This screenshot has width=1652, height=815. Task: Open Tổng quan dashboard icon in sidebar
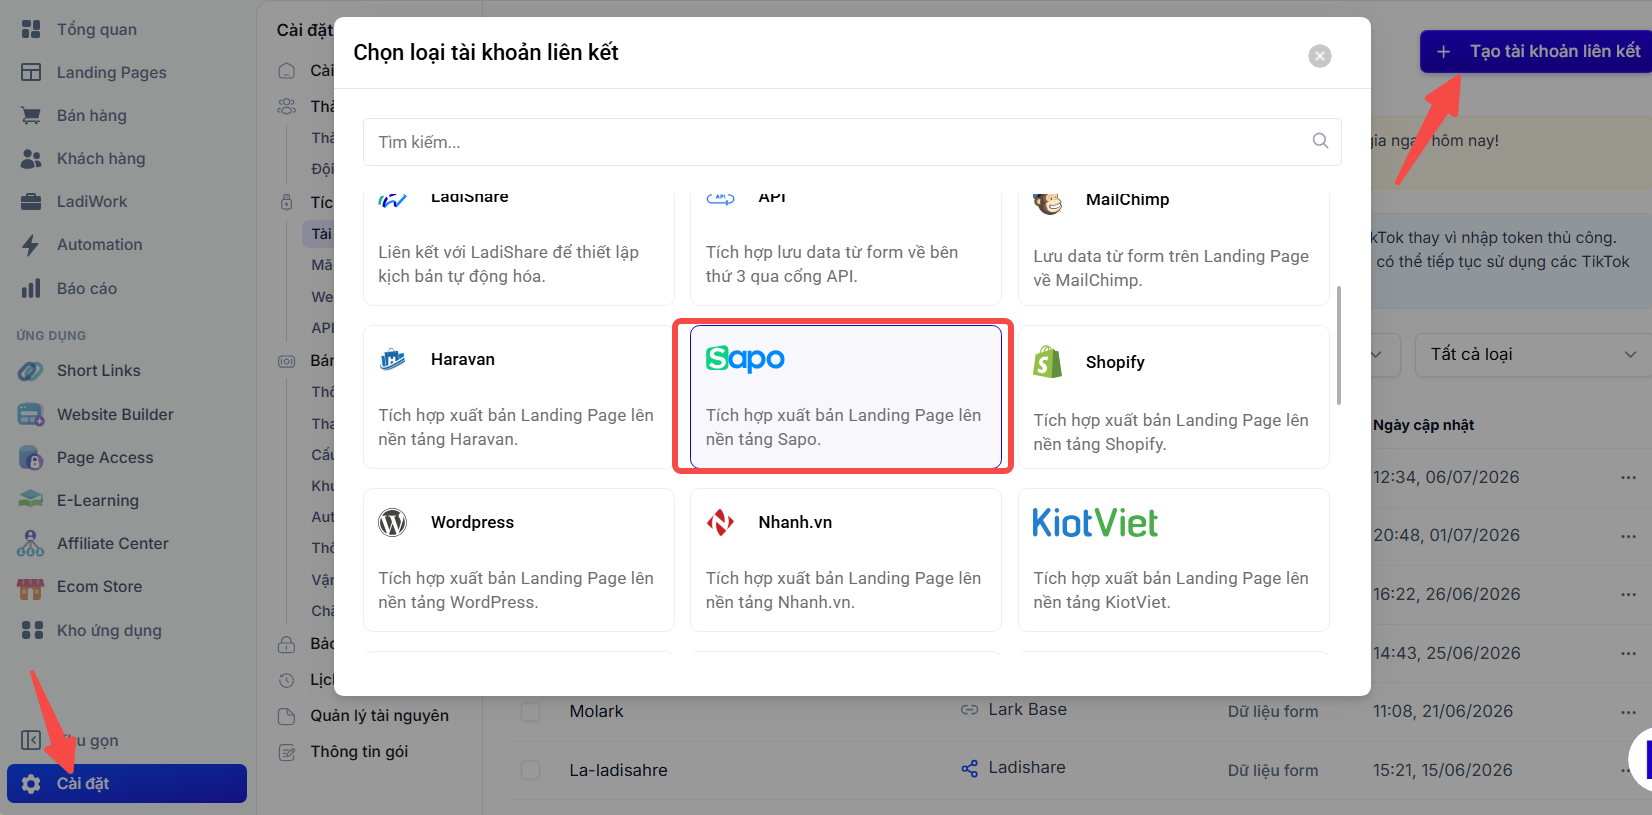(x=31, y=29)
